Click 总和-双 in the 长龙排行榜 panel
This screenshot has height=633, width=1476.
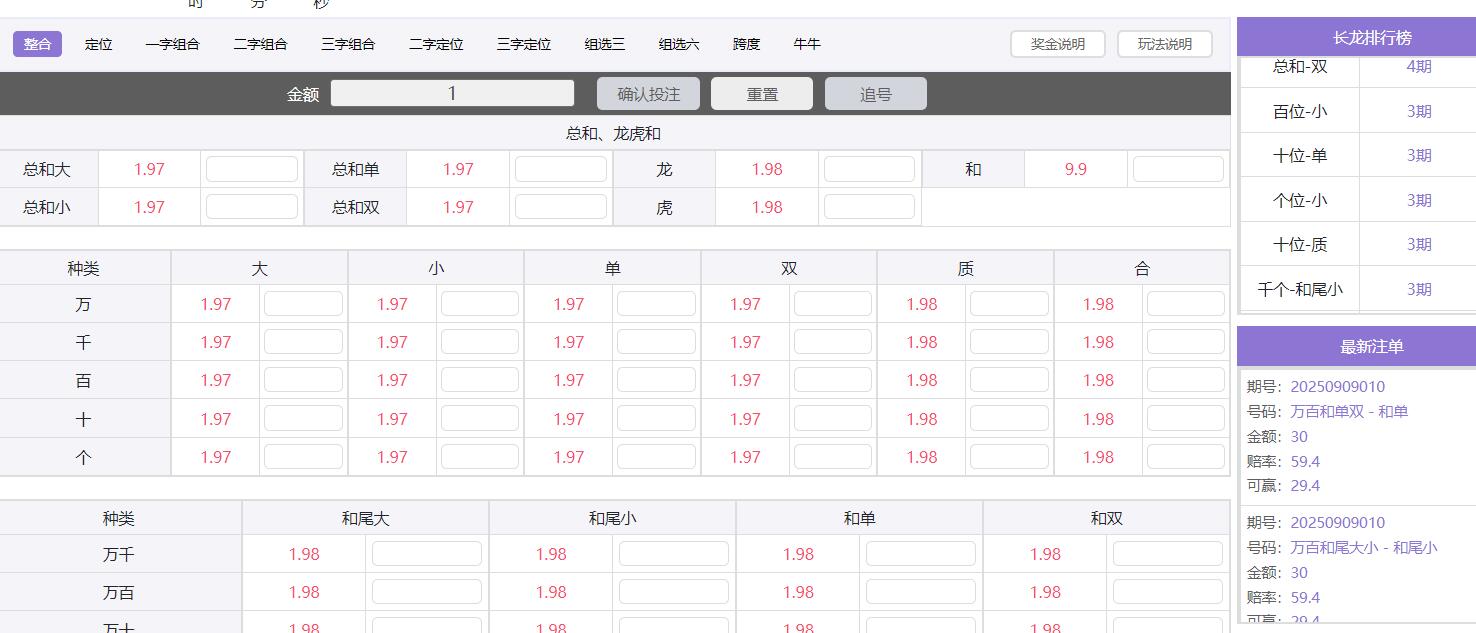[x=1299, y=66]
